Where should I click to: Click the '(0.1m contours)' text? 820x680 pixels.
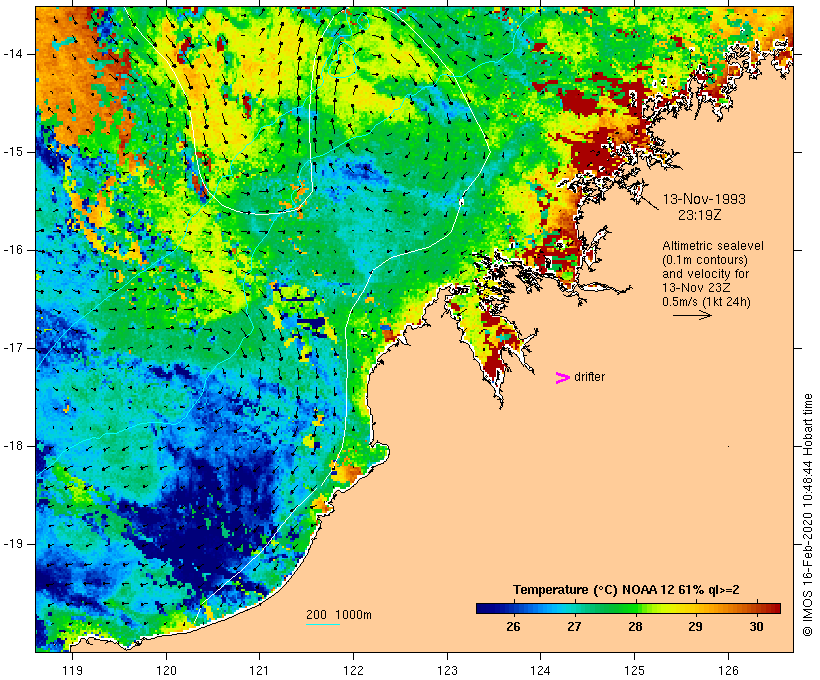click(705, 260)
